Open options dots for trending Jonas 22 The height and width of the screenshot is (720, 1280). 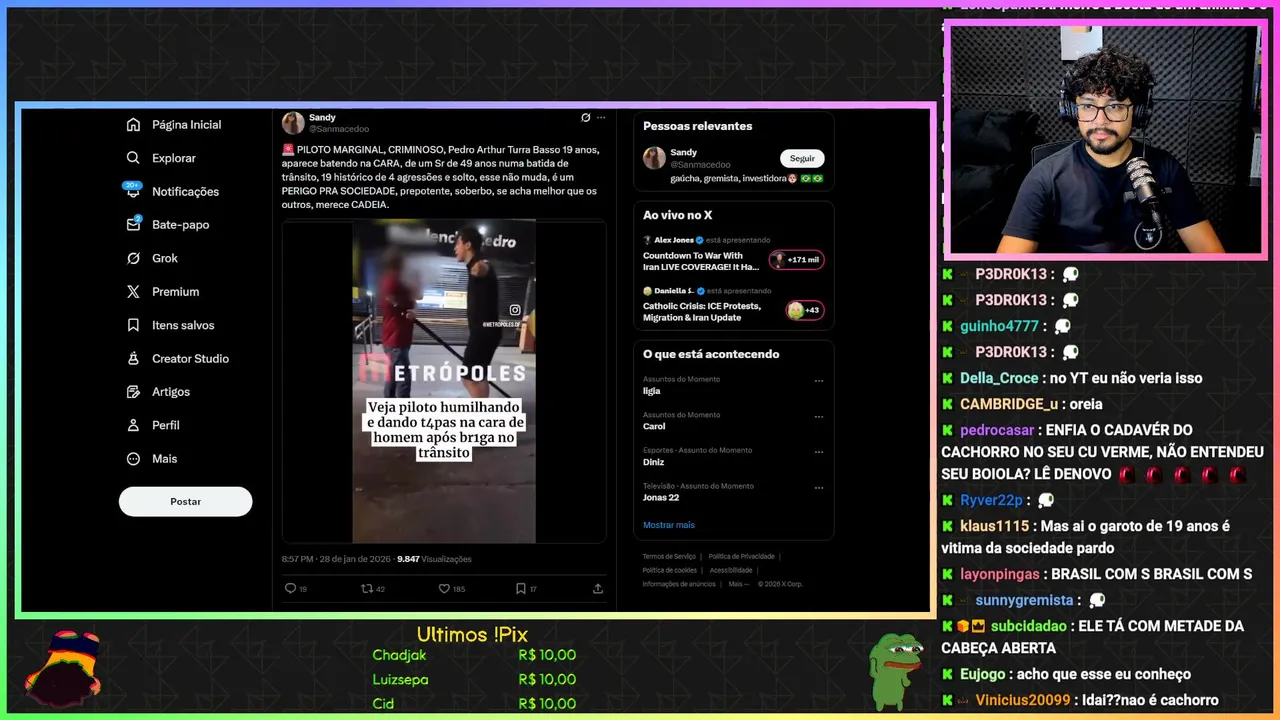819,488
